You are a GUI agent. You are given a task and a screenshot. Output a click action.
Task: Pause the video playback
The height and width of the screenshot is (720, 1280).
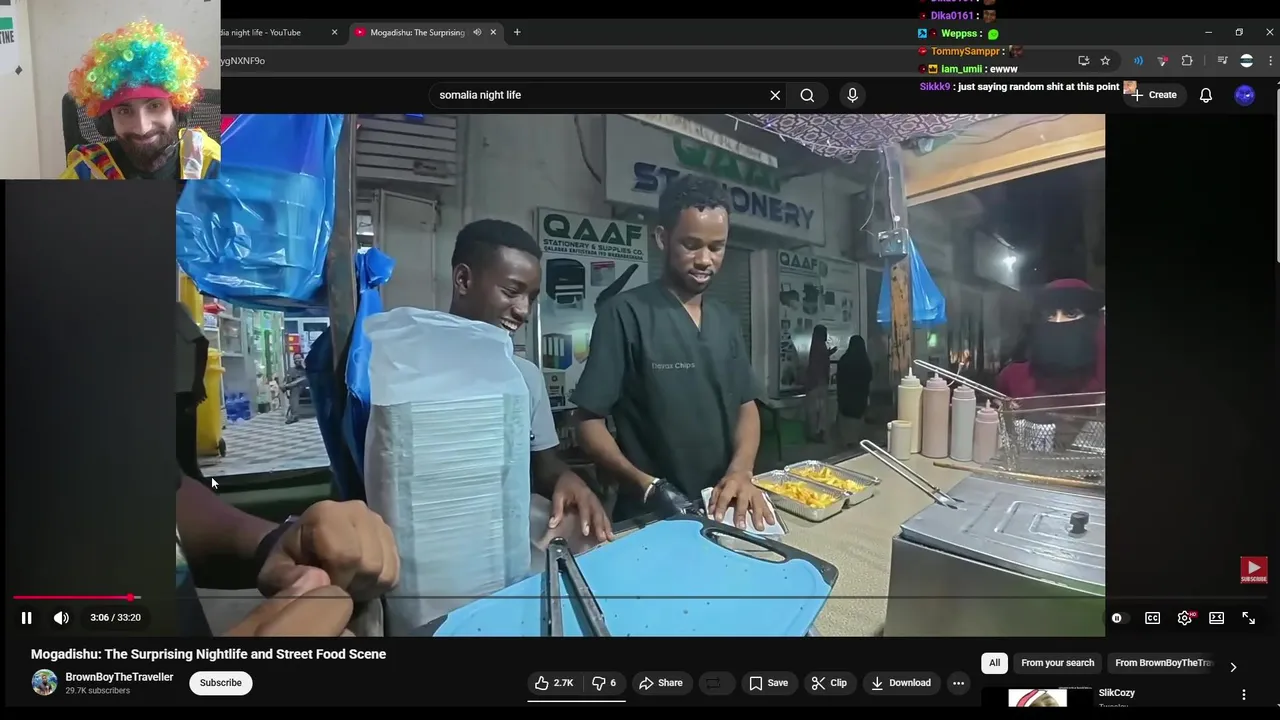tap(27, 618)
